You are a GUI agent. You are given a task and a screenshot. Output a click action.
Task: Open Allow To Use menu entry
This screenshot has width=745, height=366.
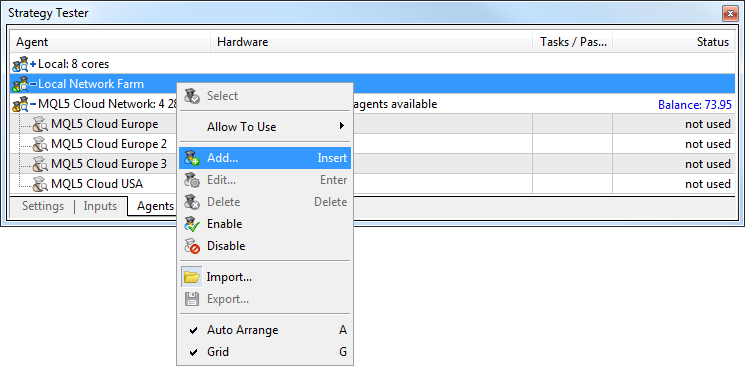point(265,127)
